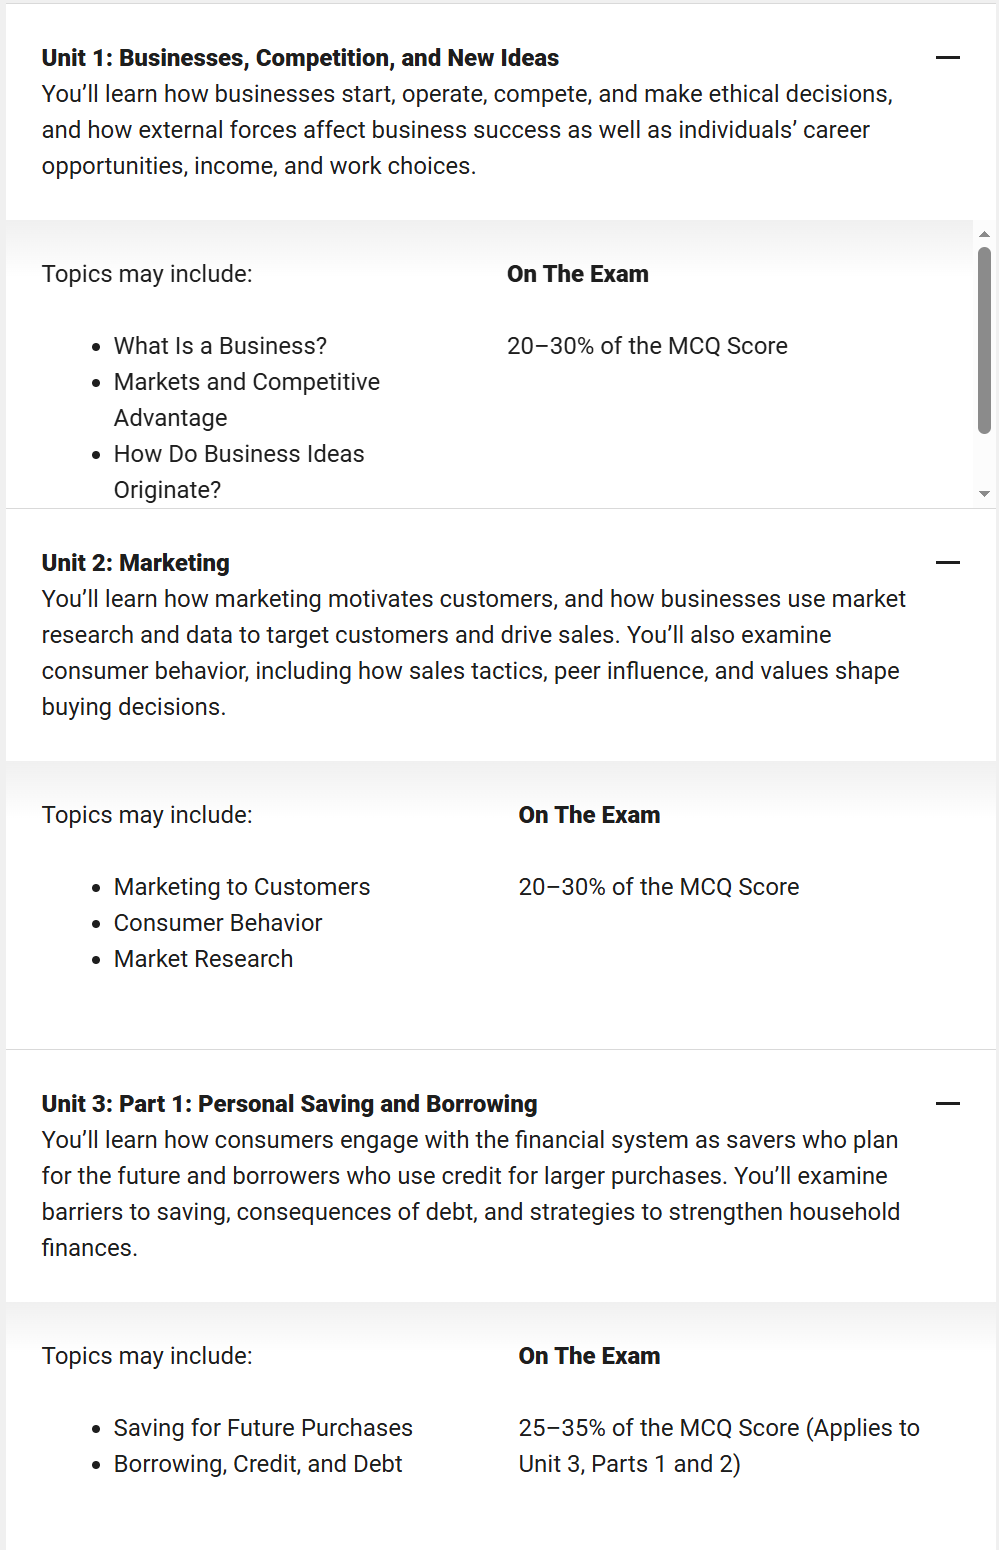Click 'How Do Business Ideas Originate?' topic
The image size is (999, 1550).
(x=239, y=472)
